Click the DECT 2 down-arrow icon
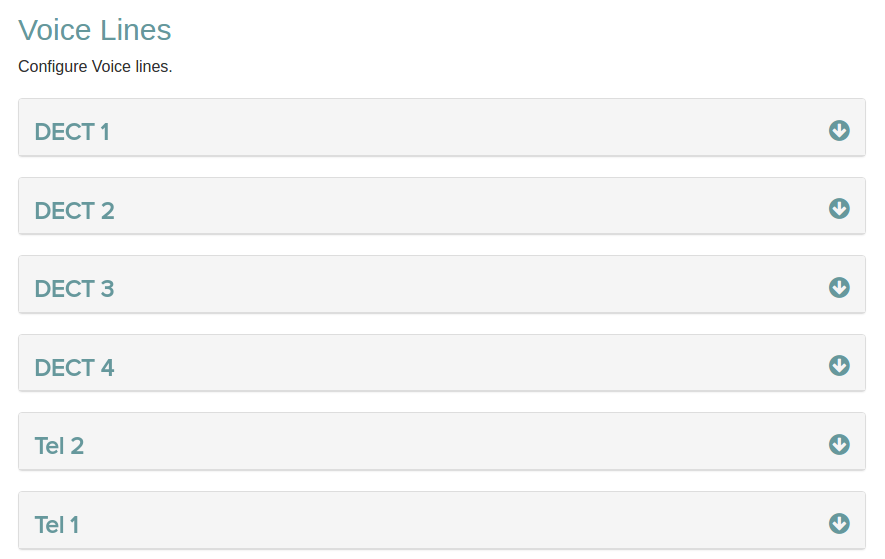This screenshot has width=885, height=559. [x=839, y=208]
